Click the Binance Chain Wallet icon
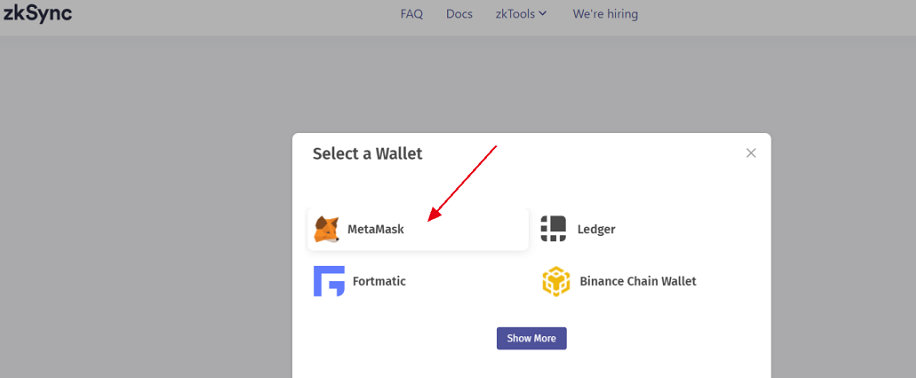 (556, 281)
